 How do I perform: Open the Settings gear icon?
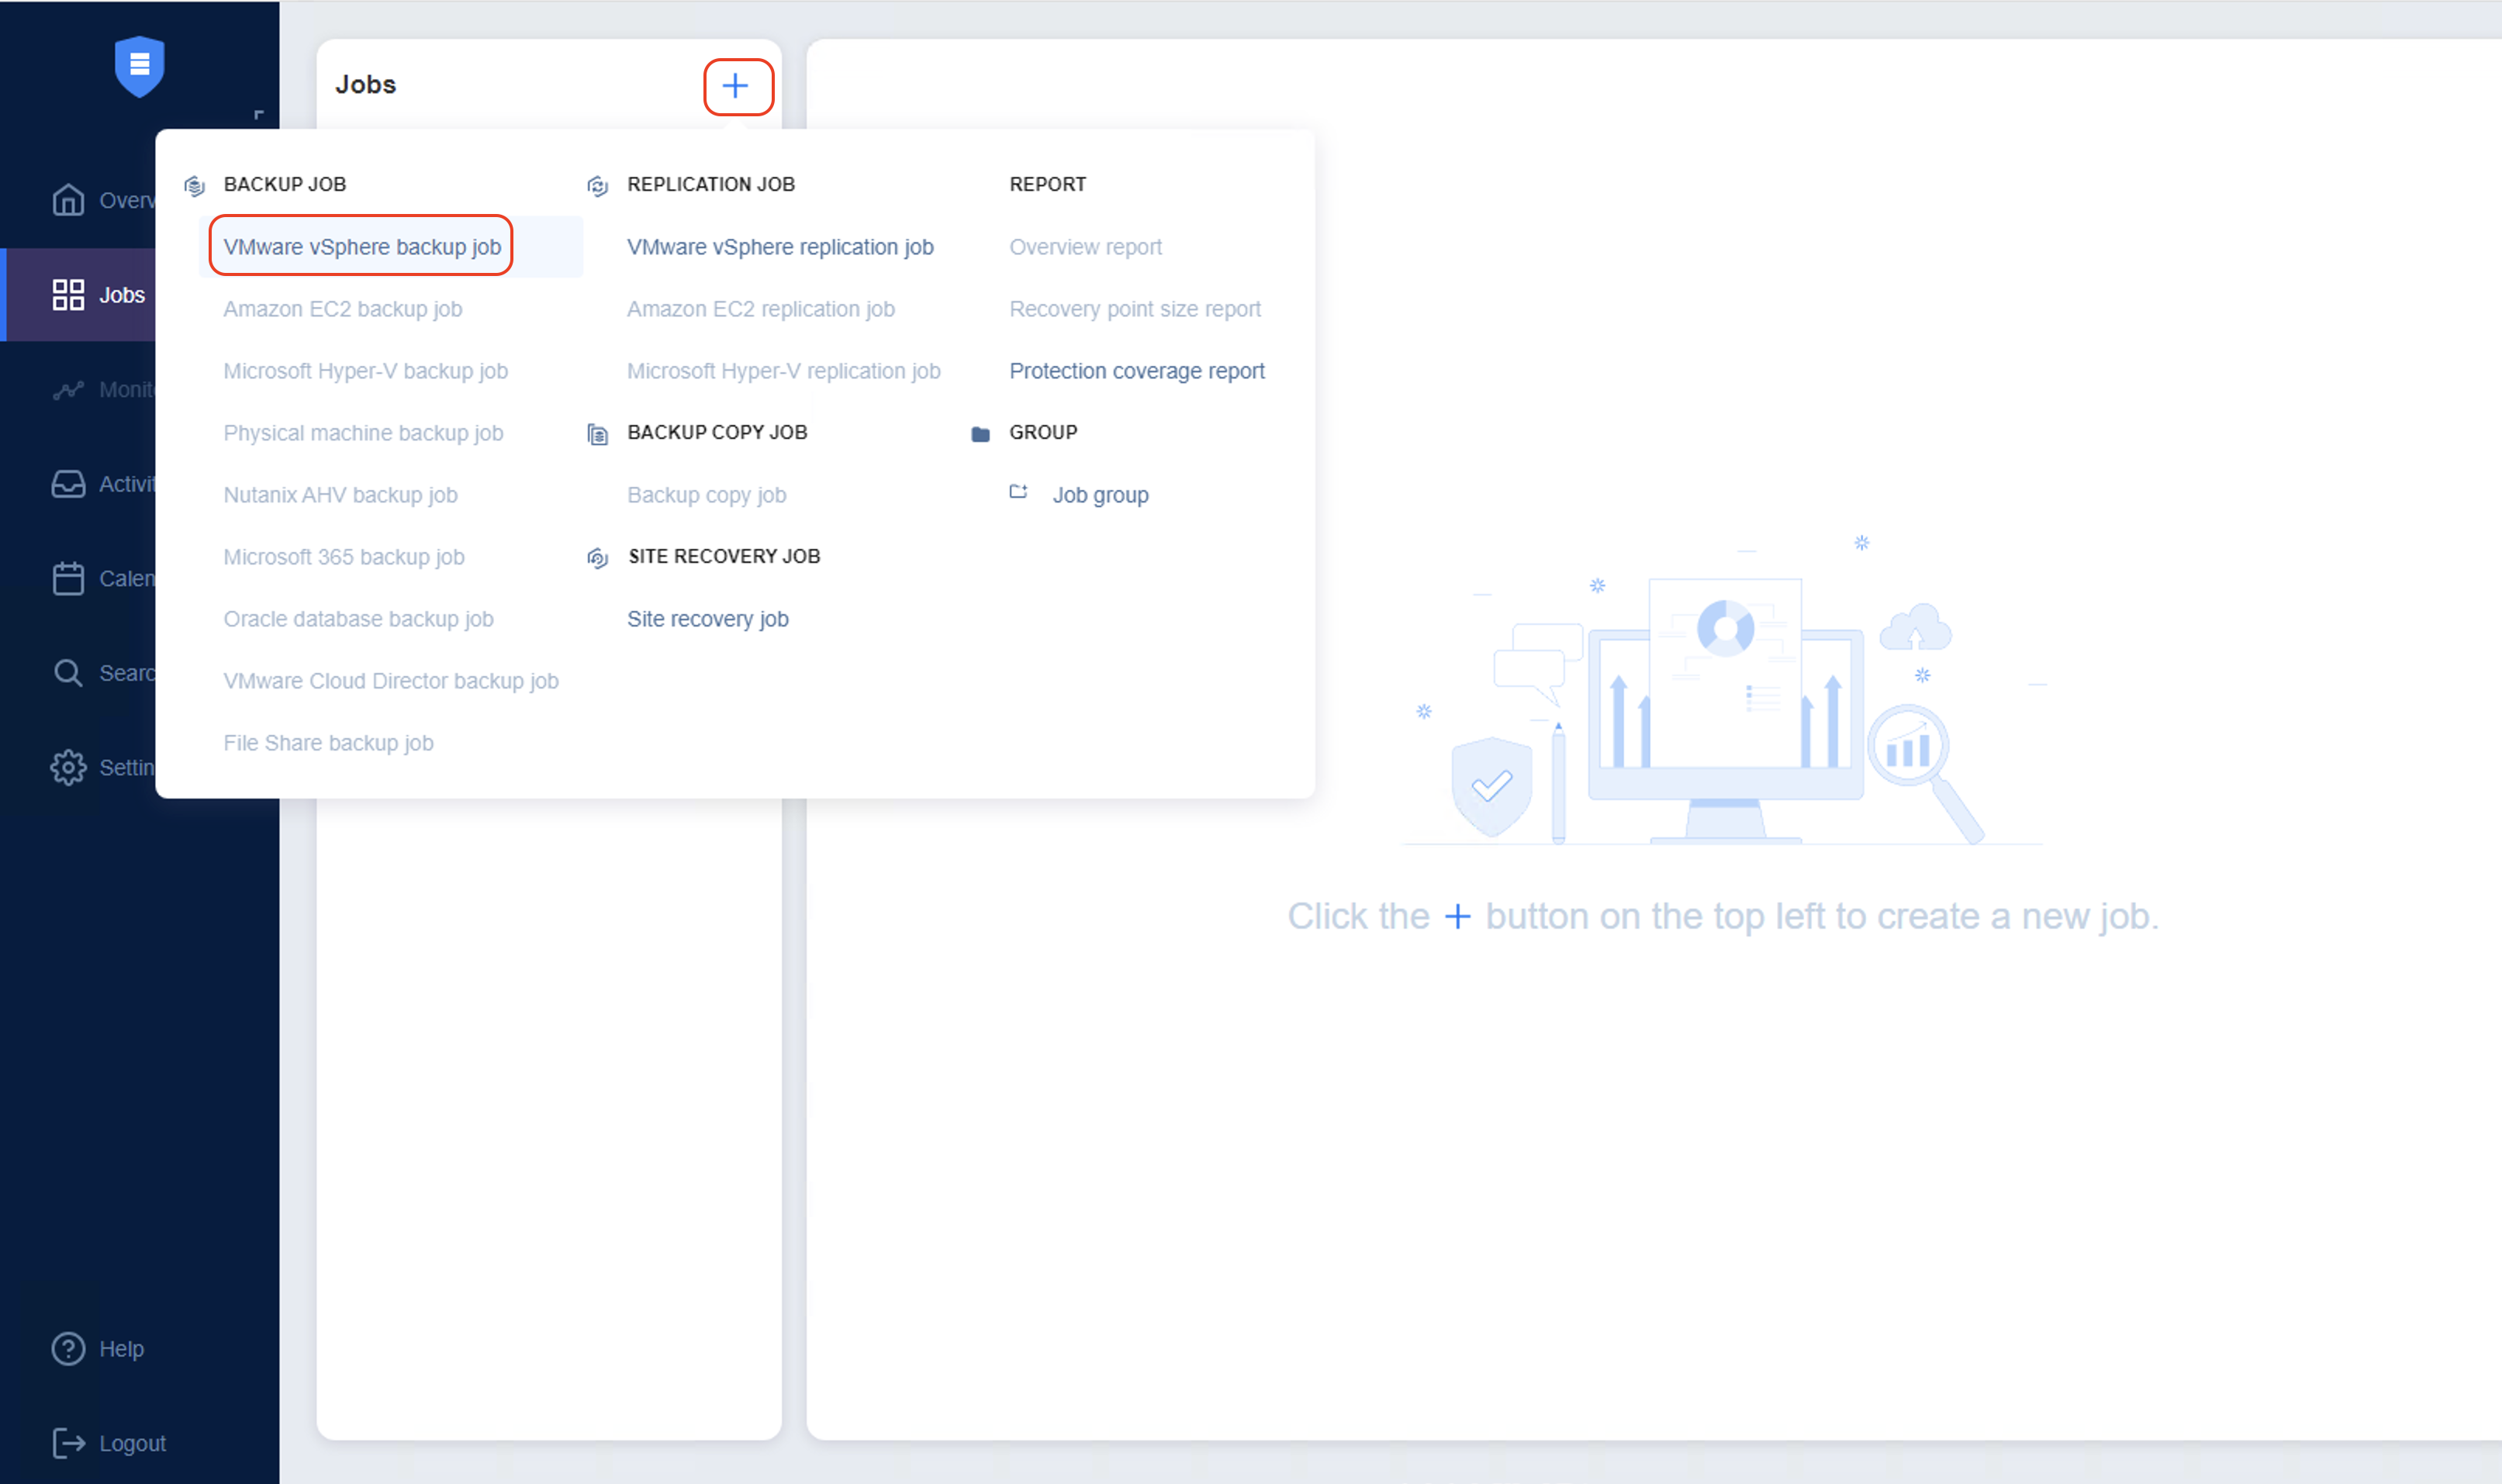coord(68,767)
